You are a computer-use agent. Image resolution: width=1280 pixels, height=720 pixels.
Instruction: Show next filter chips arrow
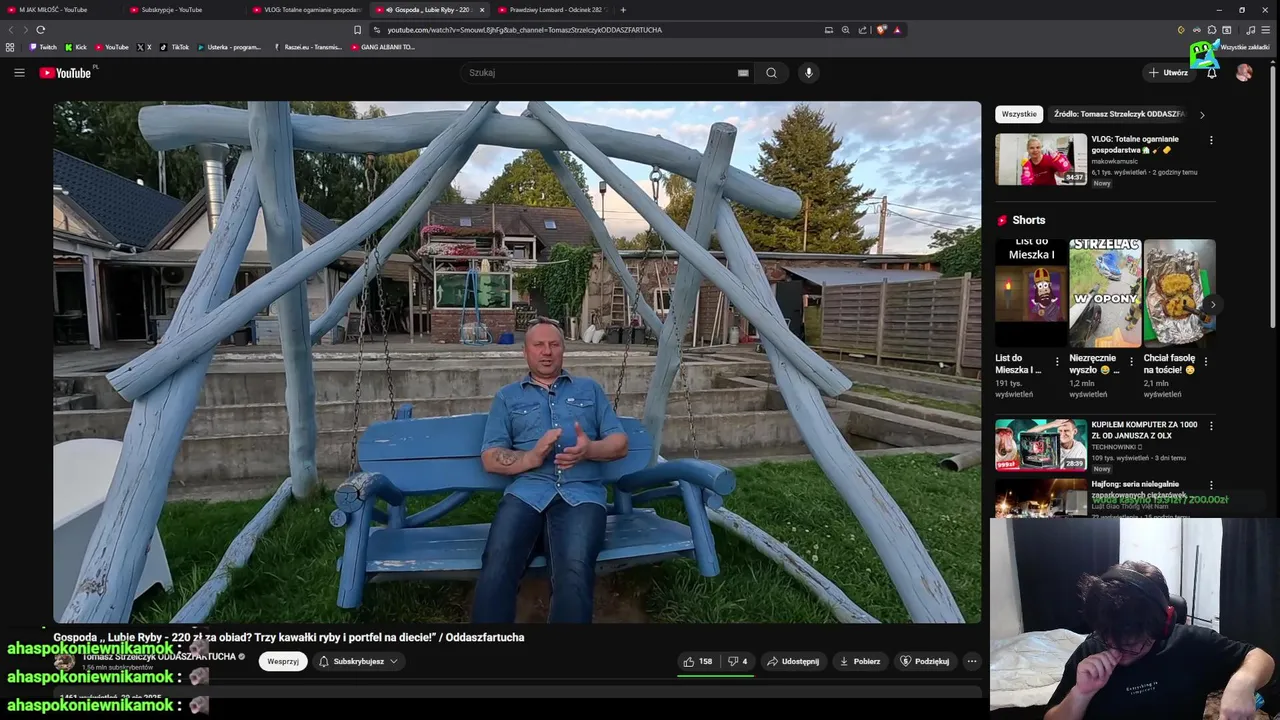(1202, 115)
